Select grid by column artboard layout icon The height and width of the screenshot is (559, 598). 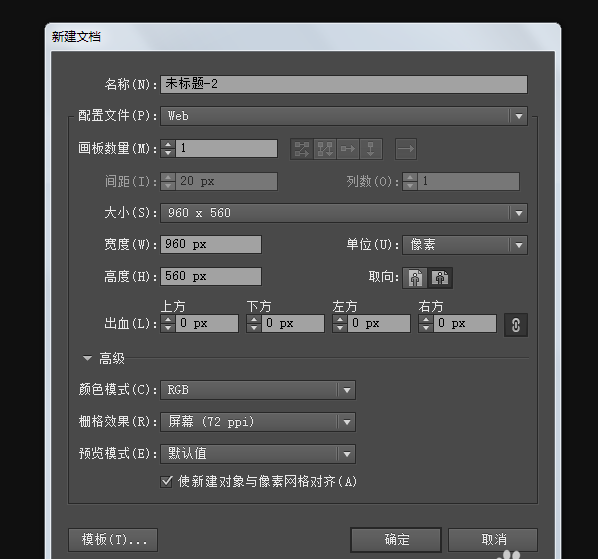(325, 149)
